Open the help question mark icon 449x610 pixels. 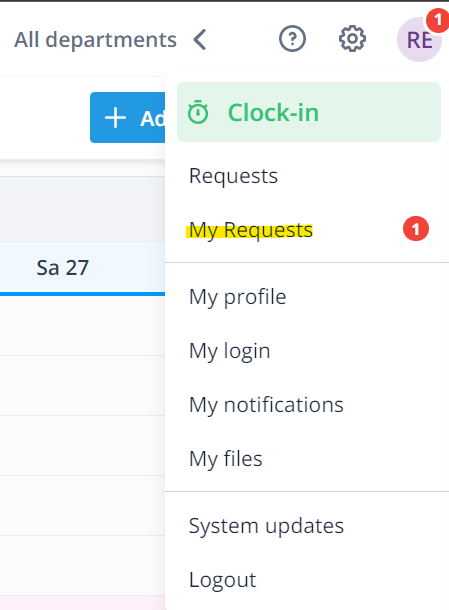click(292, 39)
